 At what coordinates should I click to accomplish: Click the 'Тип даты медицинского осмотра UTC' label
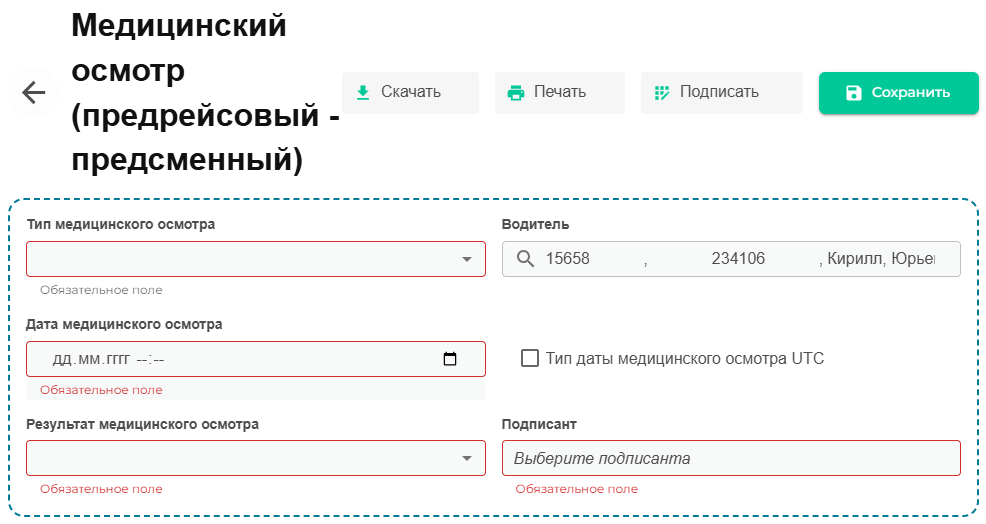(685, 358)
